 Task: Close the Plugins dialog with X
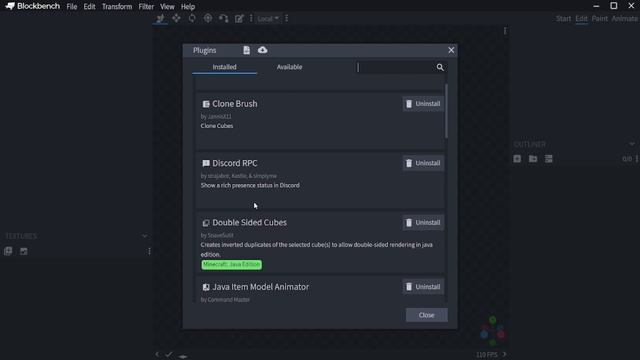point(451,50)
